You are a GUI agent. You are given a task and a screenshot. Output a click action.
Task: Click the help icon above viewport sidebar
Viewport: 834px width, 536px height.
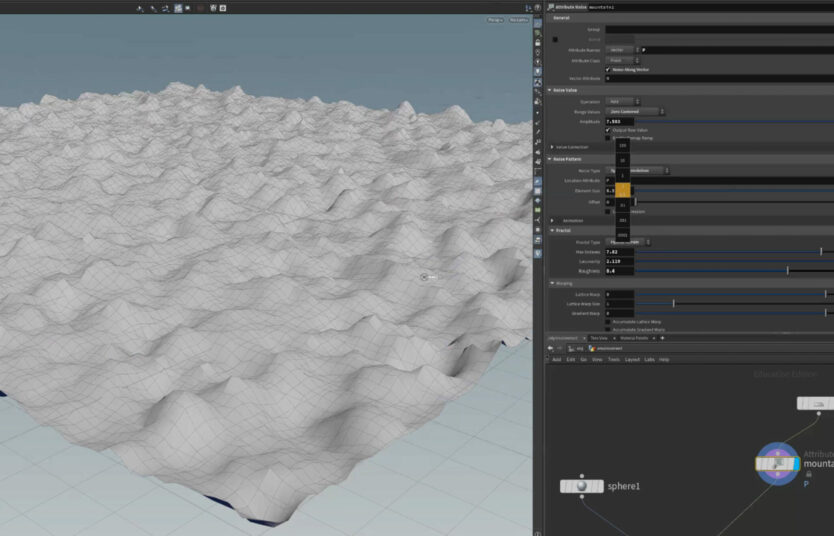click(x=538, y=7)
